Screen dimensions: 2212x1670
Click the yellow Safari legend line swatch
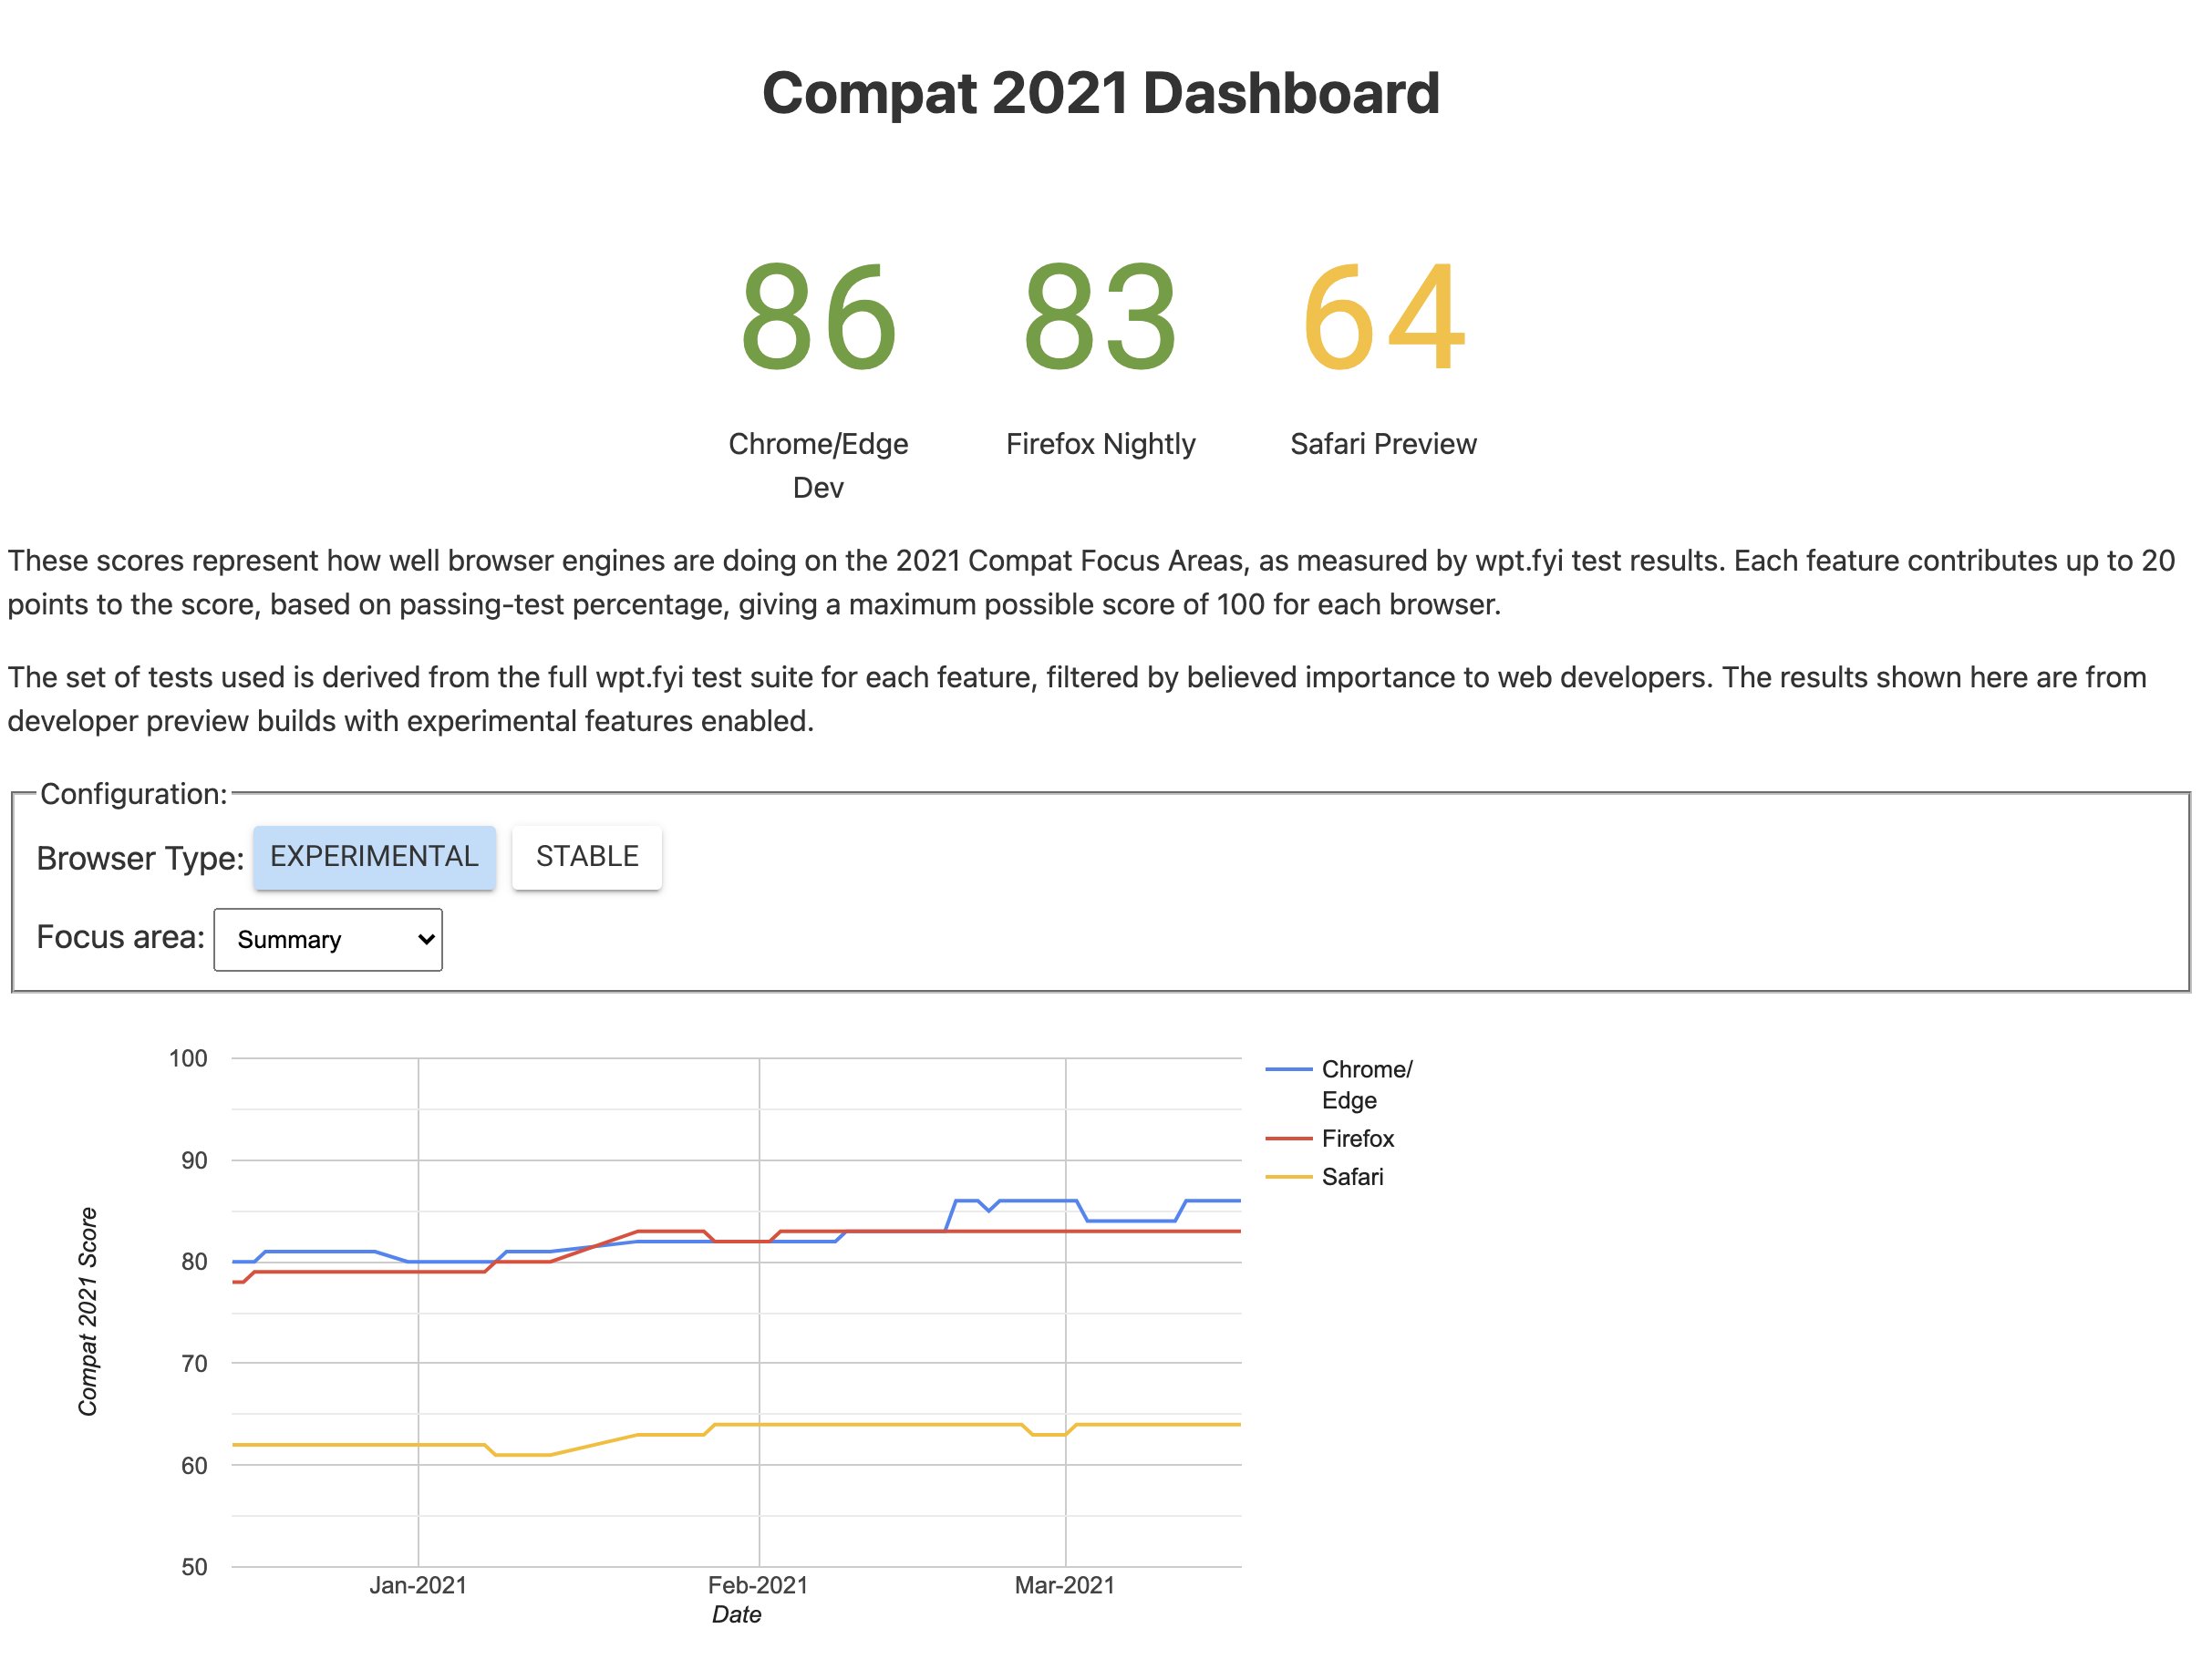[1288, 1176]
